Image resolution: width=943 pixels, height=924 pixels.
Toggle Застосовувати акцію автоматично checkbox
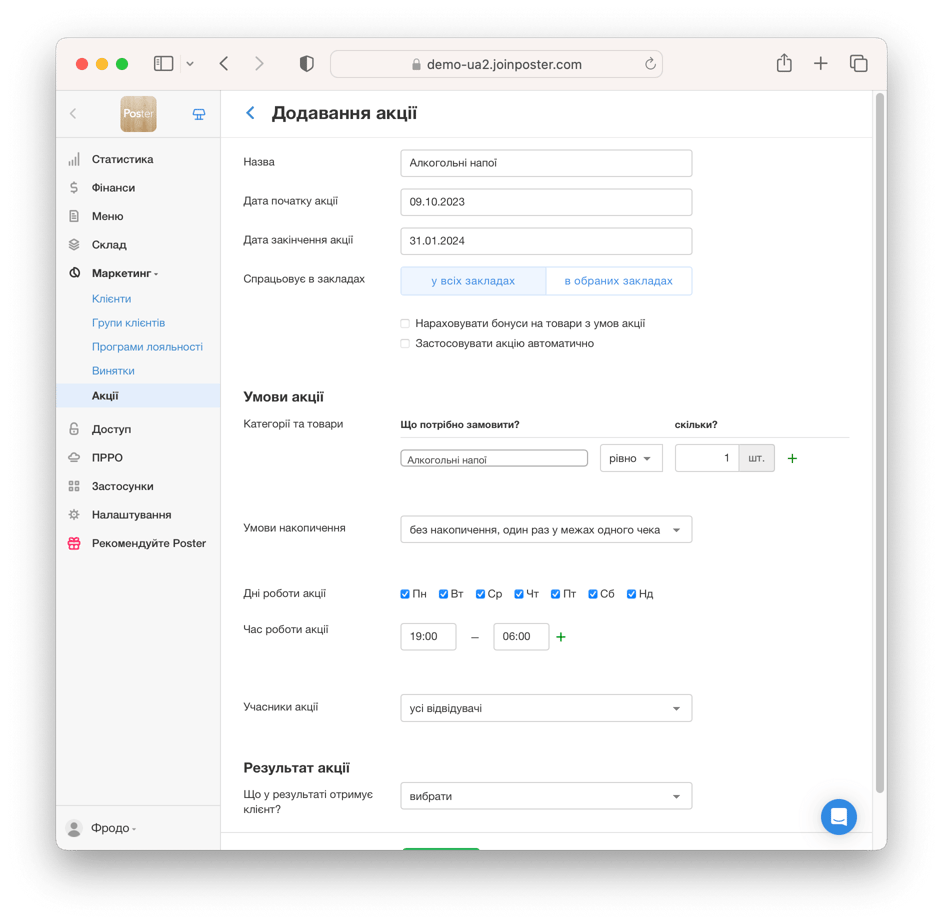pyautogui.click(x=405, y=344)
